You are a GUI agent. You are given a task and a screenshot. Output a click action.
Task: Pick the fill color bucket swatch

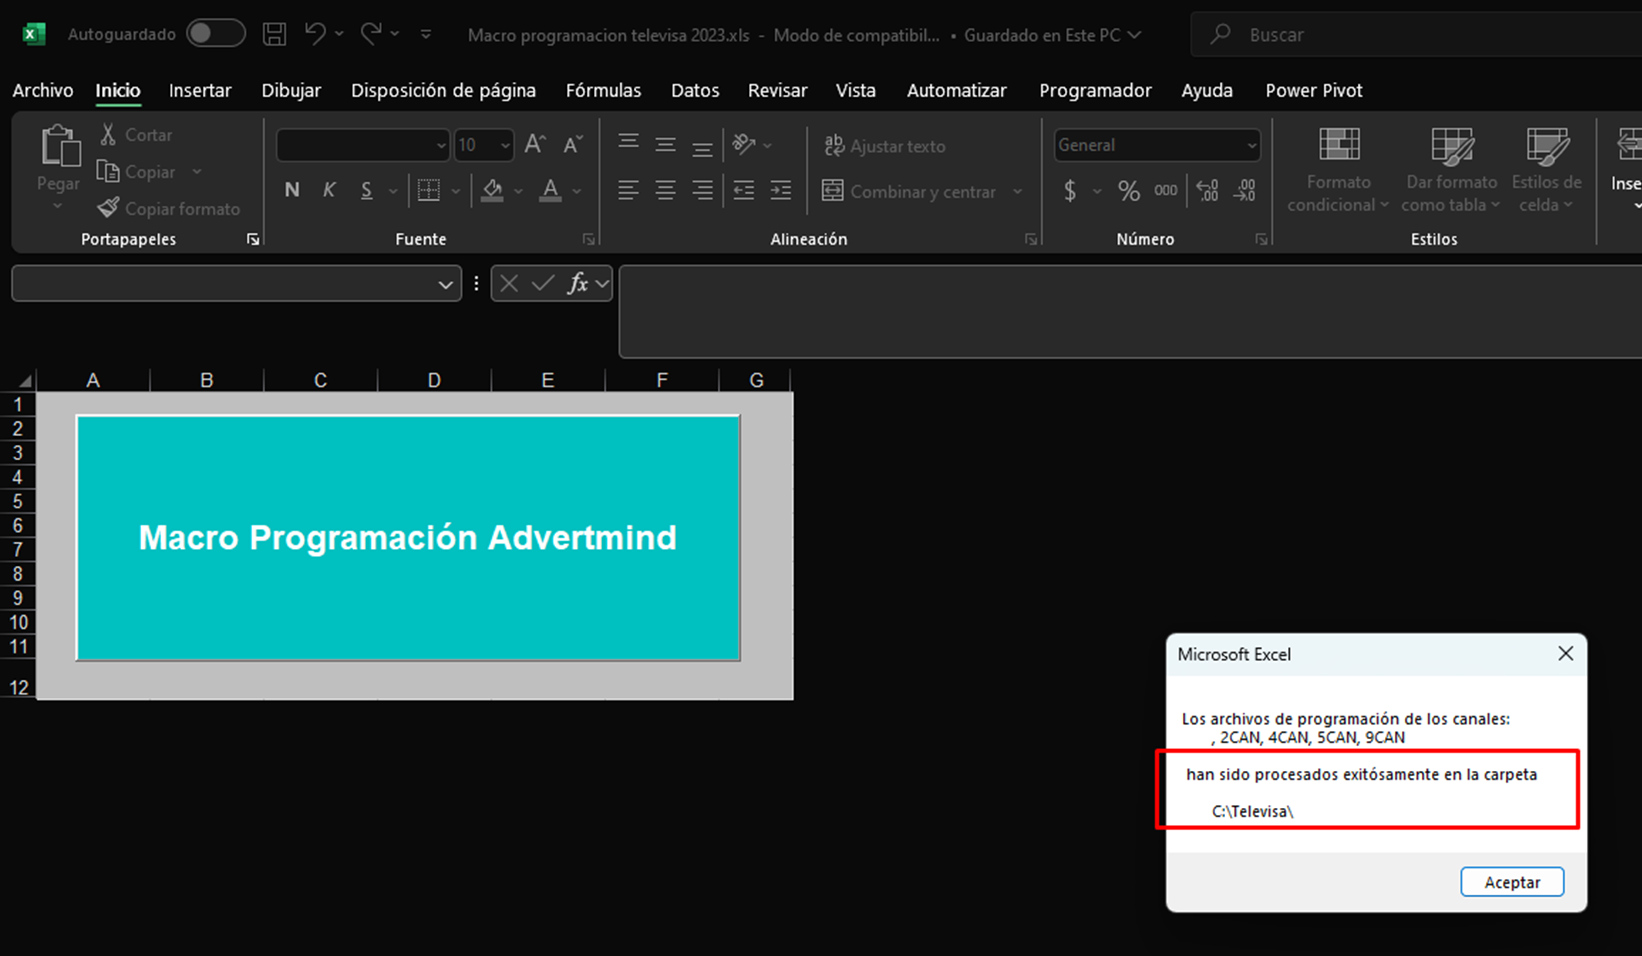492,190
